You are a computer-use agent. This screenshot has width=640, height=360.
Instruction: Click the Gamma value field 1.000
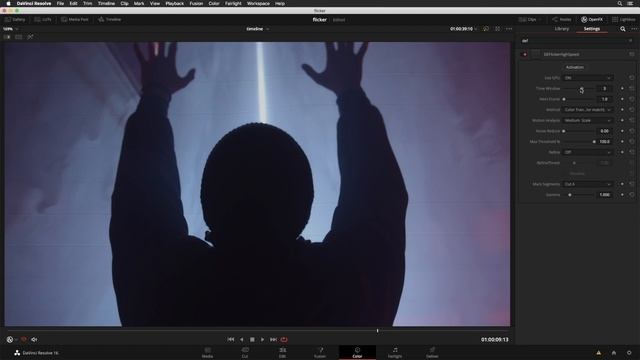coord(604,195)
